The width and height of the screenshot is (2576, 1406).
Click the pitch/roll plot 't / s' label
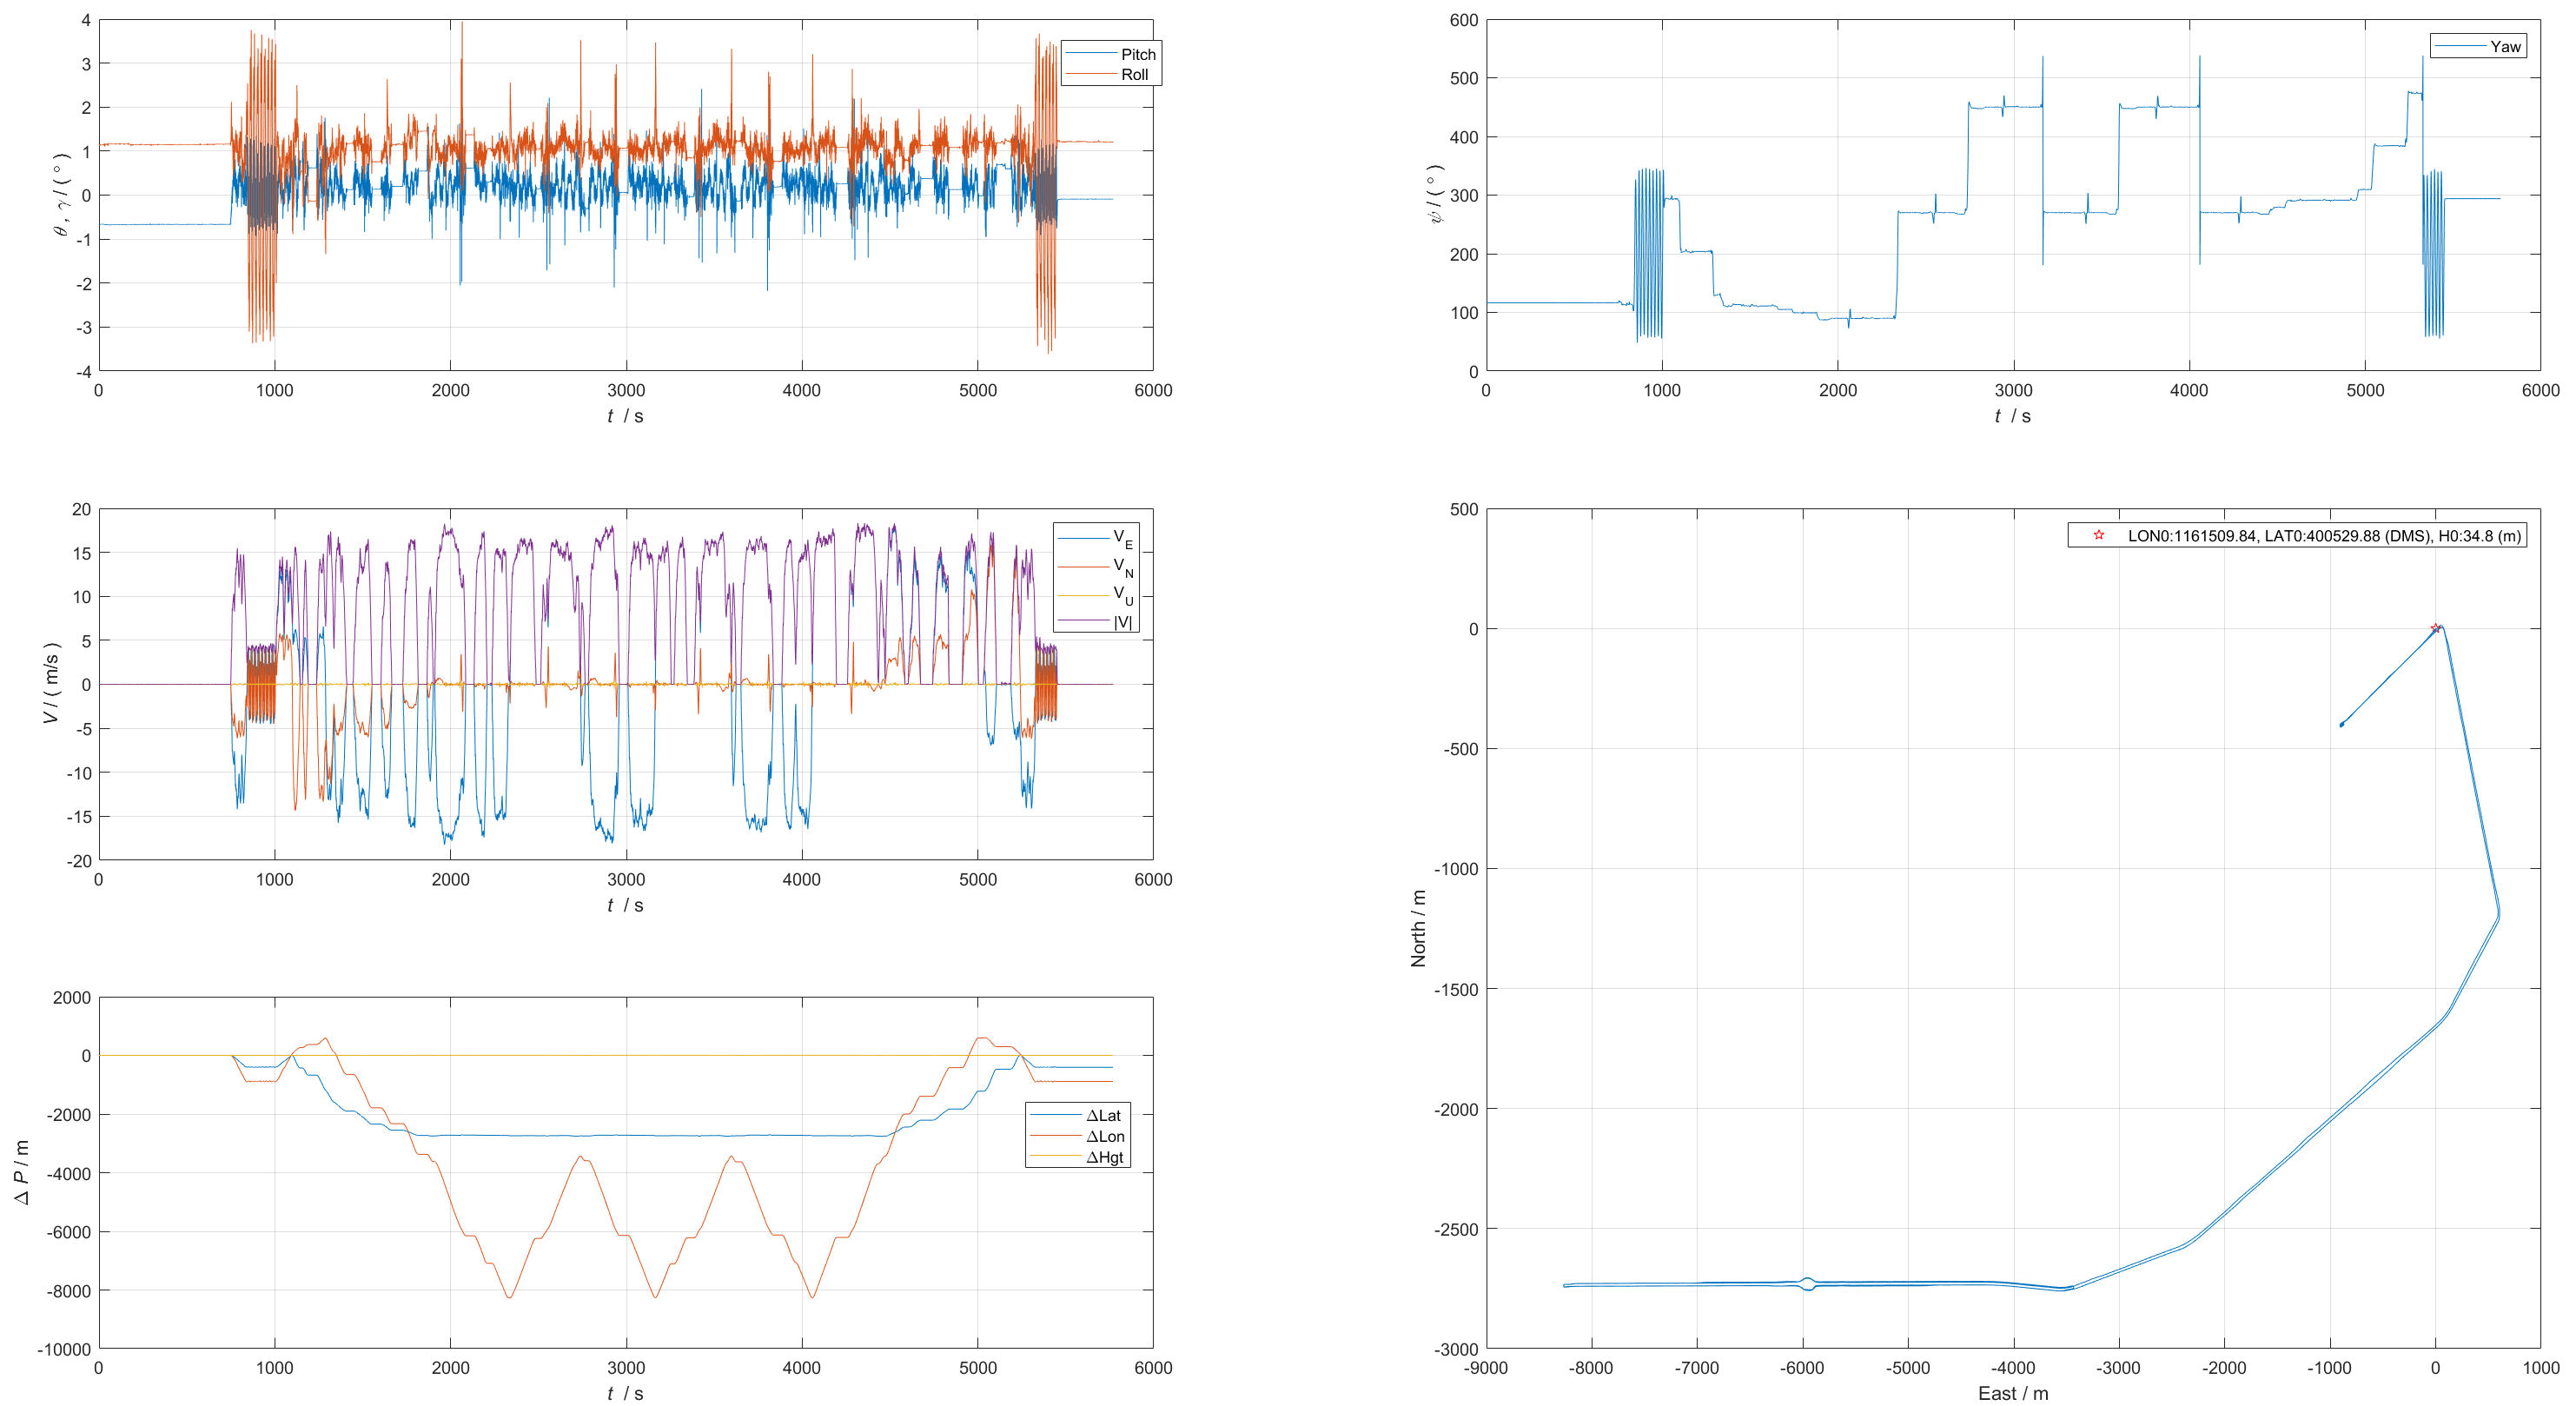(625, 416)
